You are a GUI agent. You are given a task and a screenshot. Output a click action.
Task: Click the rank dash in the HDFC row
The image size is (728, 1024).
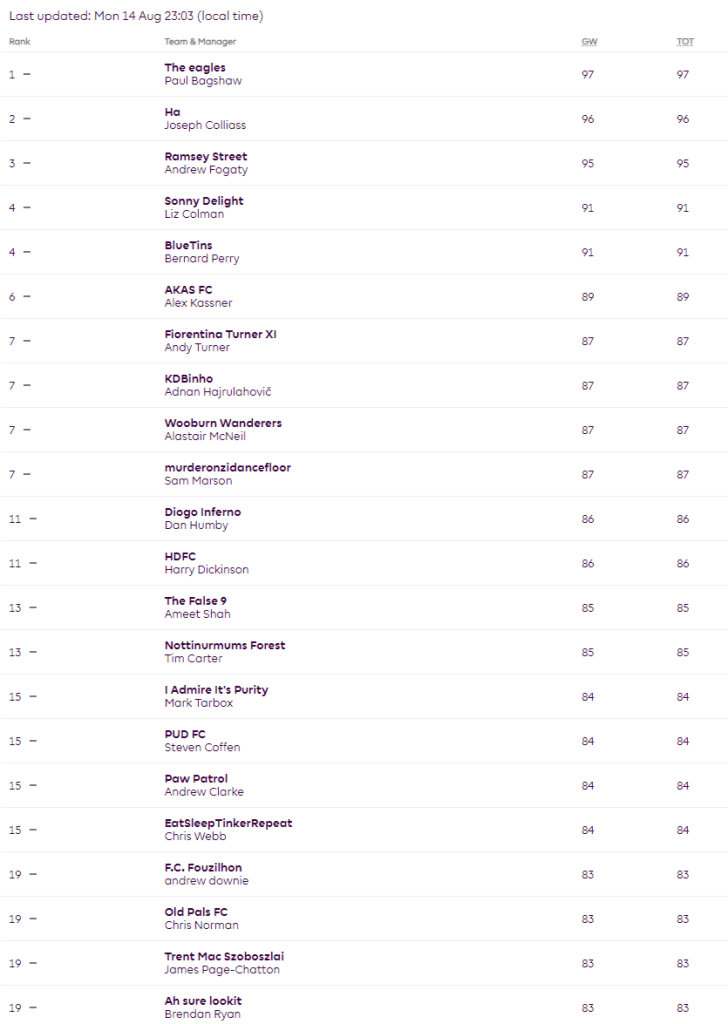pyautogui.click(x=33, y=563)
